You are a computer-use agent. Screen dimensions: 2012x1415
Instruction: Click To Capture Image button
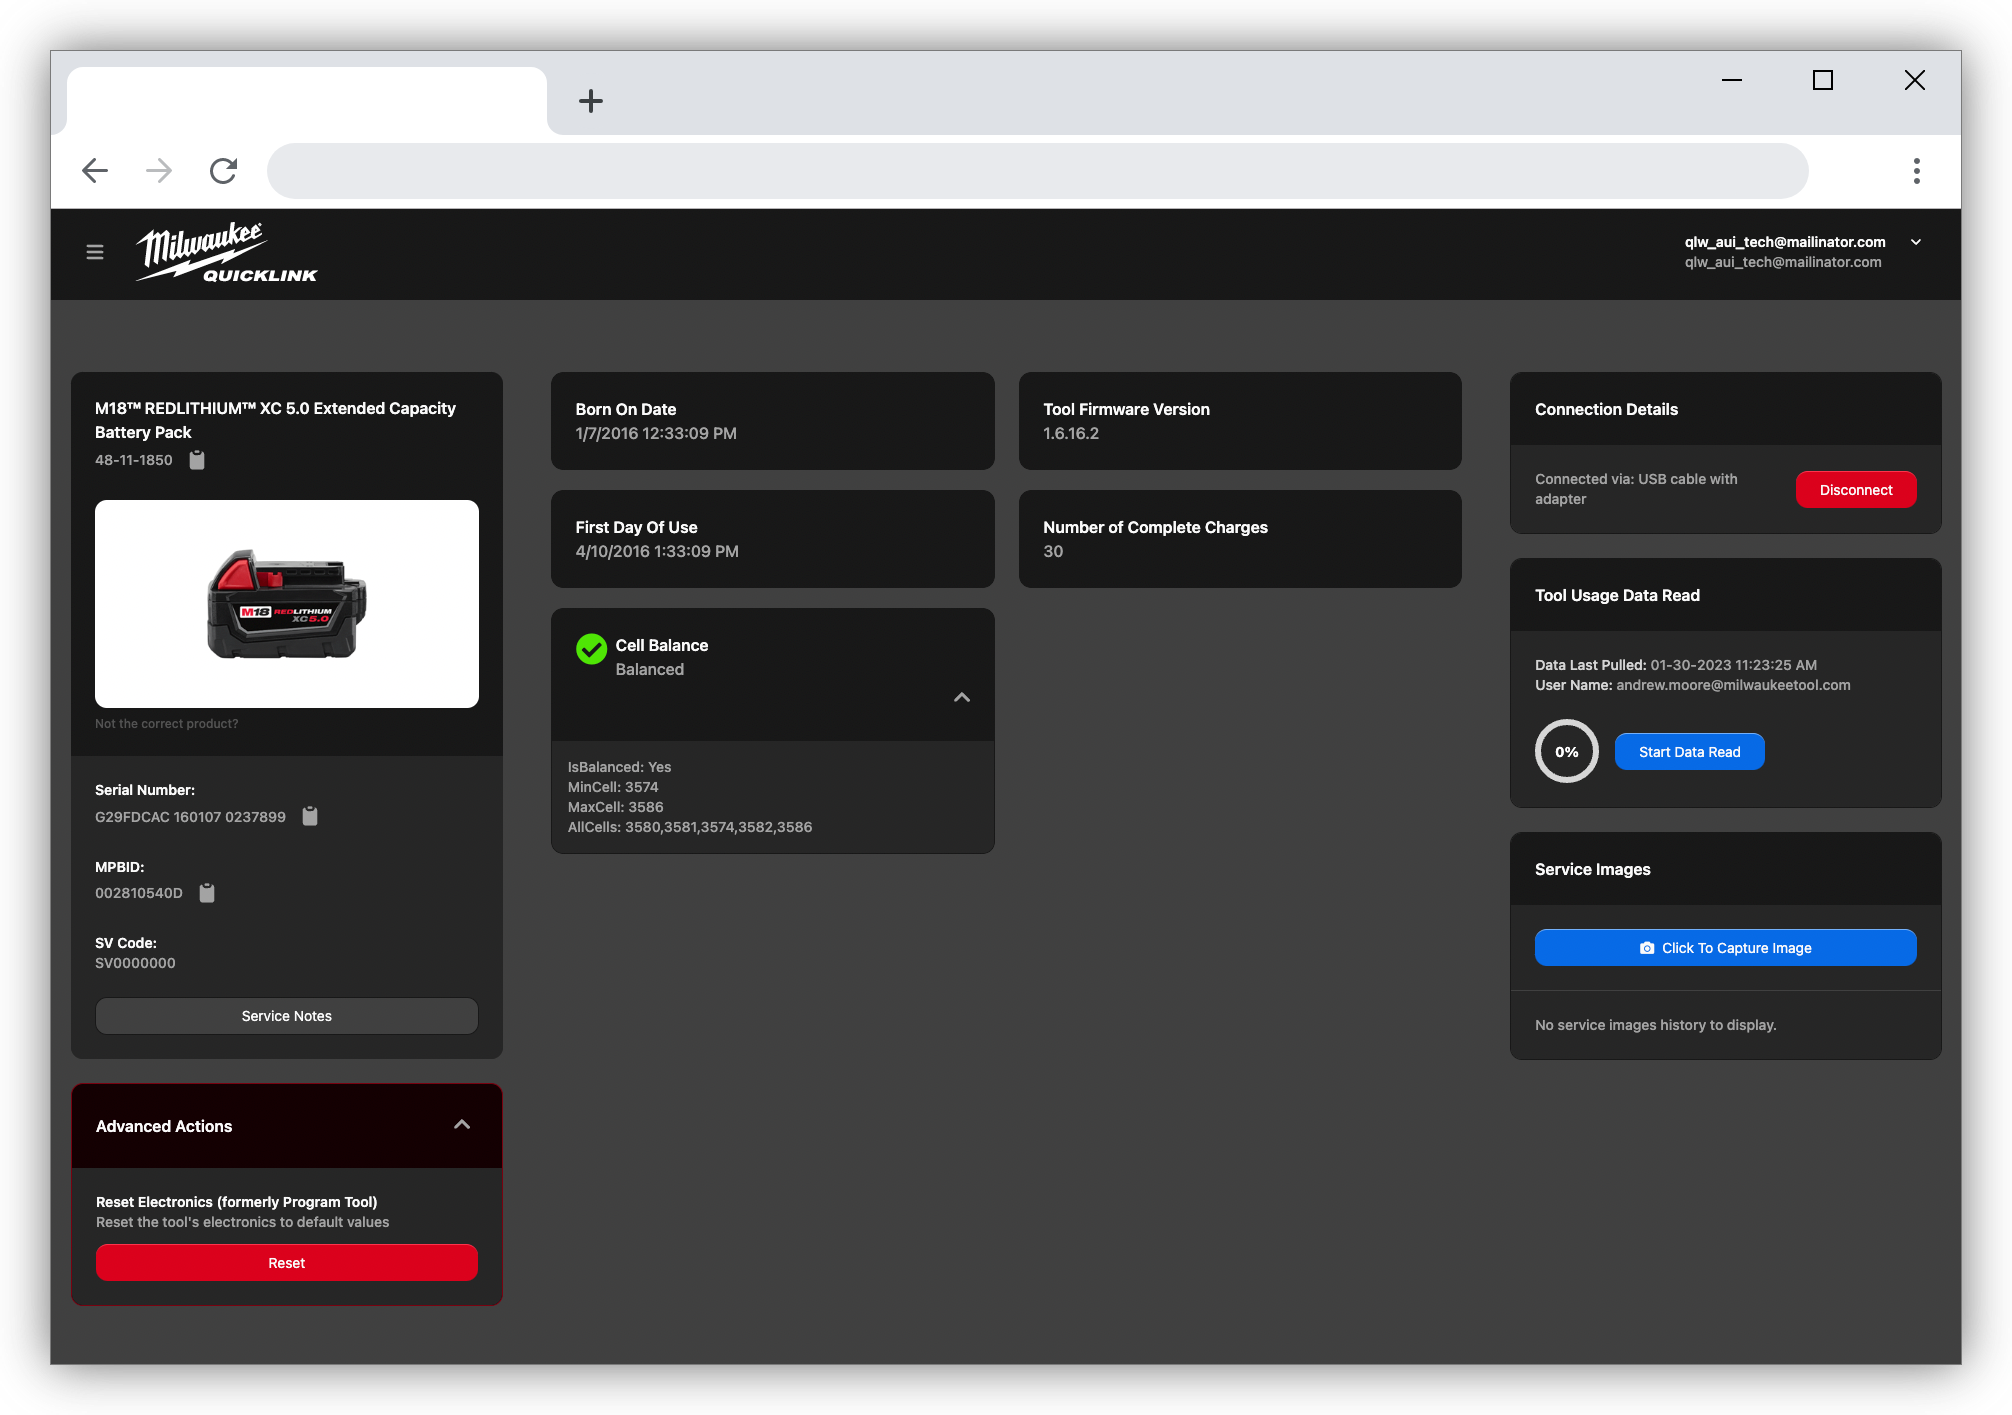(x=1725, y=948)
